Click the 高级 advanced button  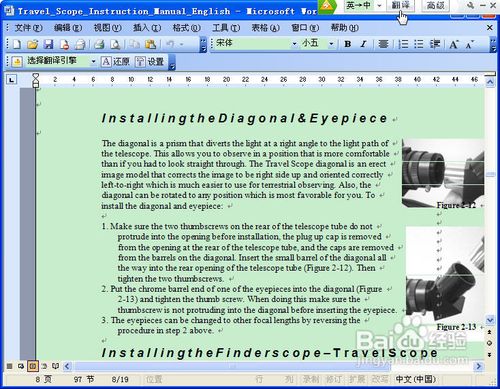436,5
